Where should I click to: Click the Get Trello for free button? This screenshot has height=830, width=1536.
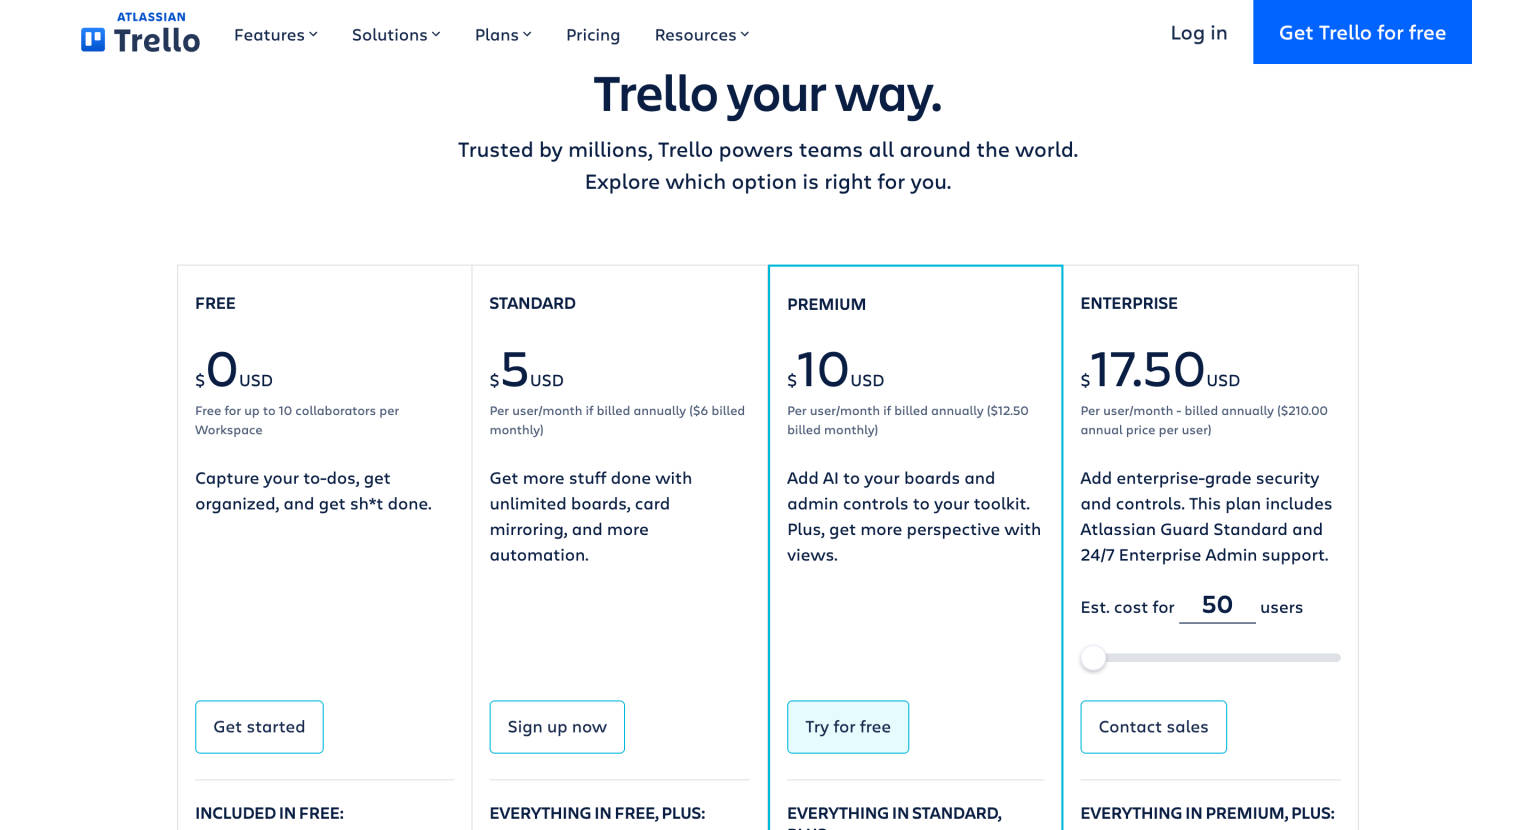click(x=1362, y=32)
